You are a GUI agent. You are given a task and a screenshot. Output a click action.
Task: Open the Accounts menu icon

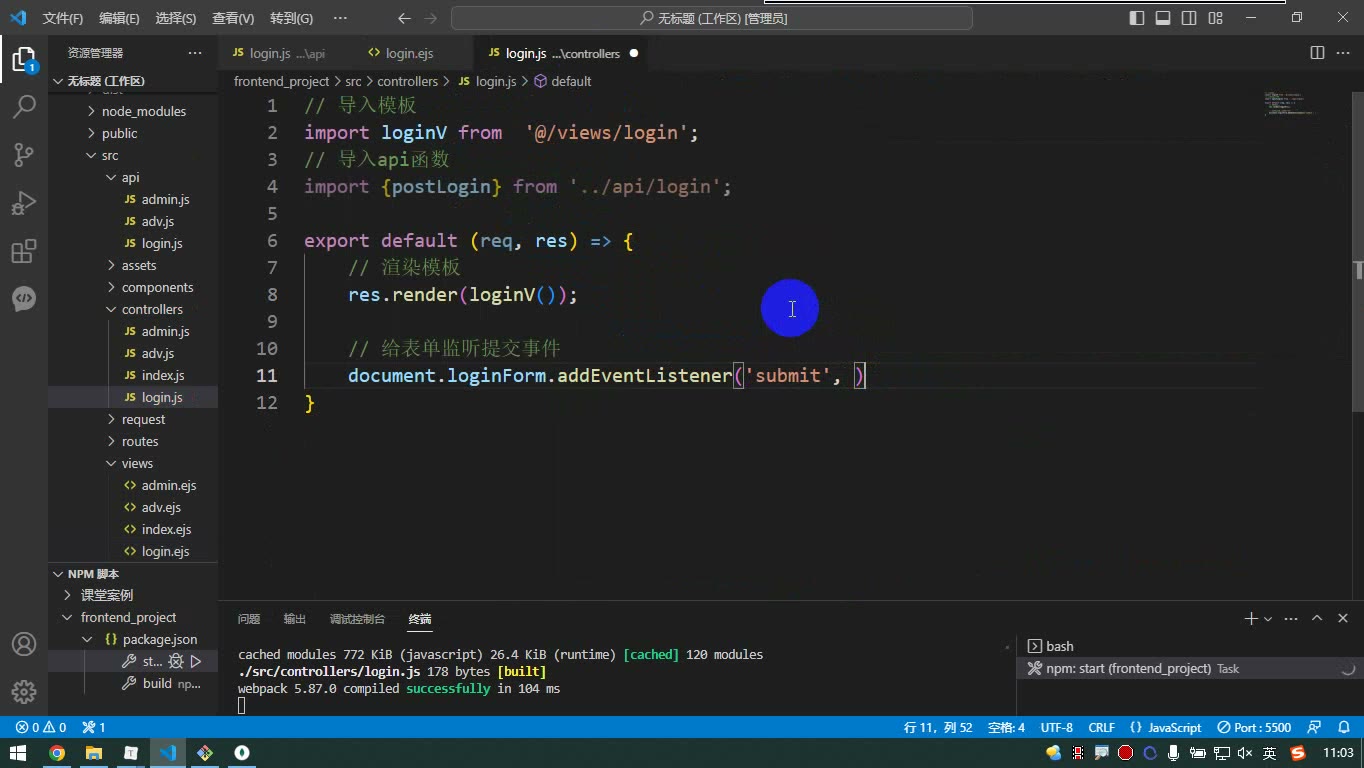pos(24,644)
